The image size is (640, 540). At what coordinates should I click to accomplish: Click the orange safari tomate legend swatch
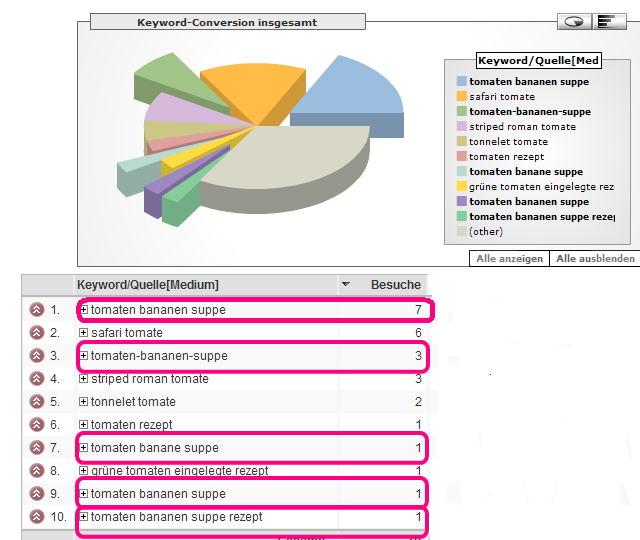461,97
